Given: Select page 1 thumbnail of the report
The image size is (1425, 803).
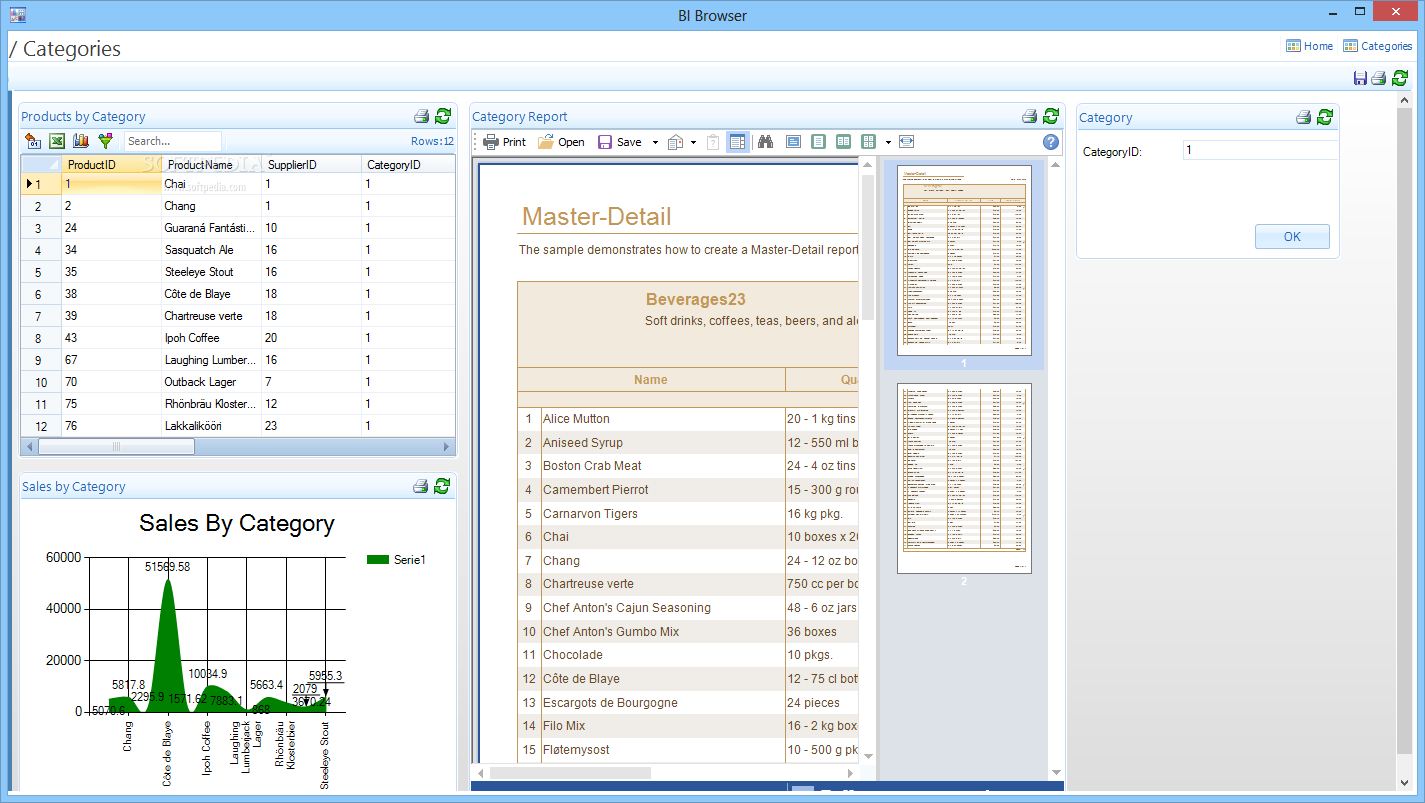Looking at the screenshot, I should click(964, 260).
